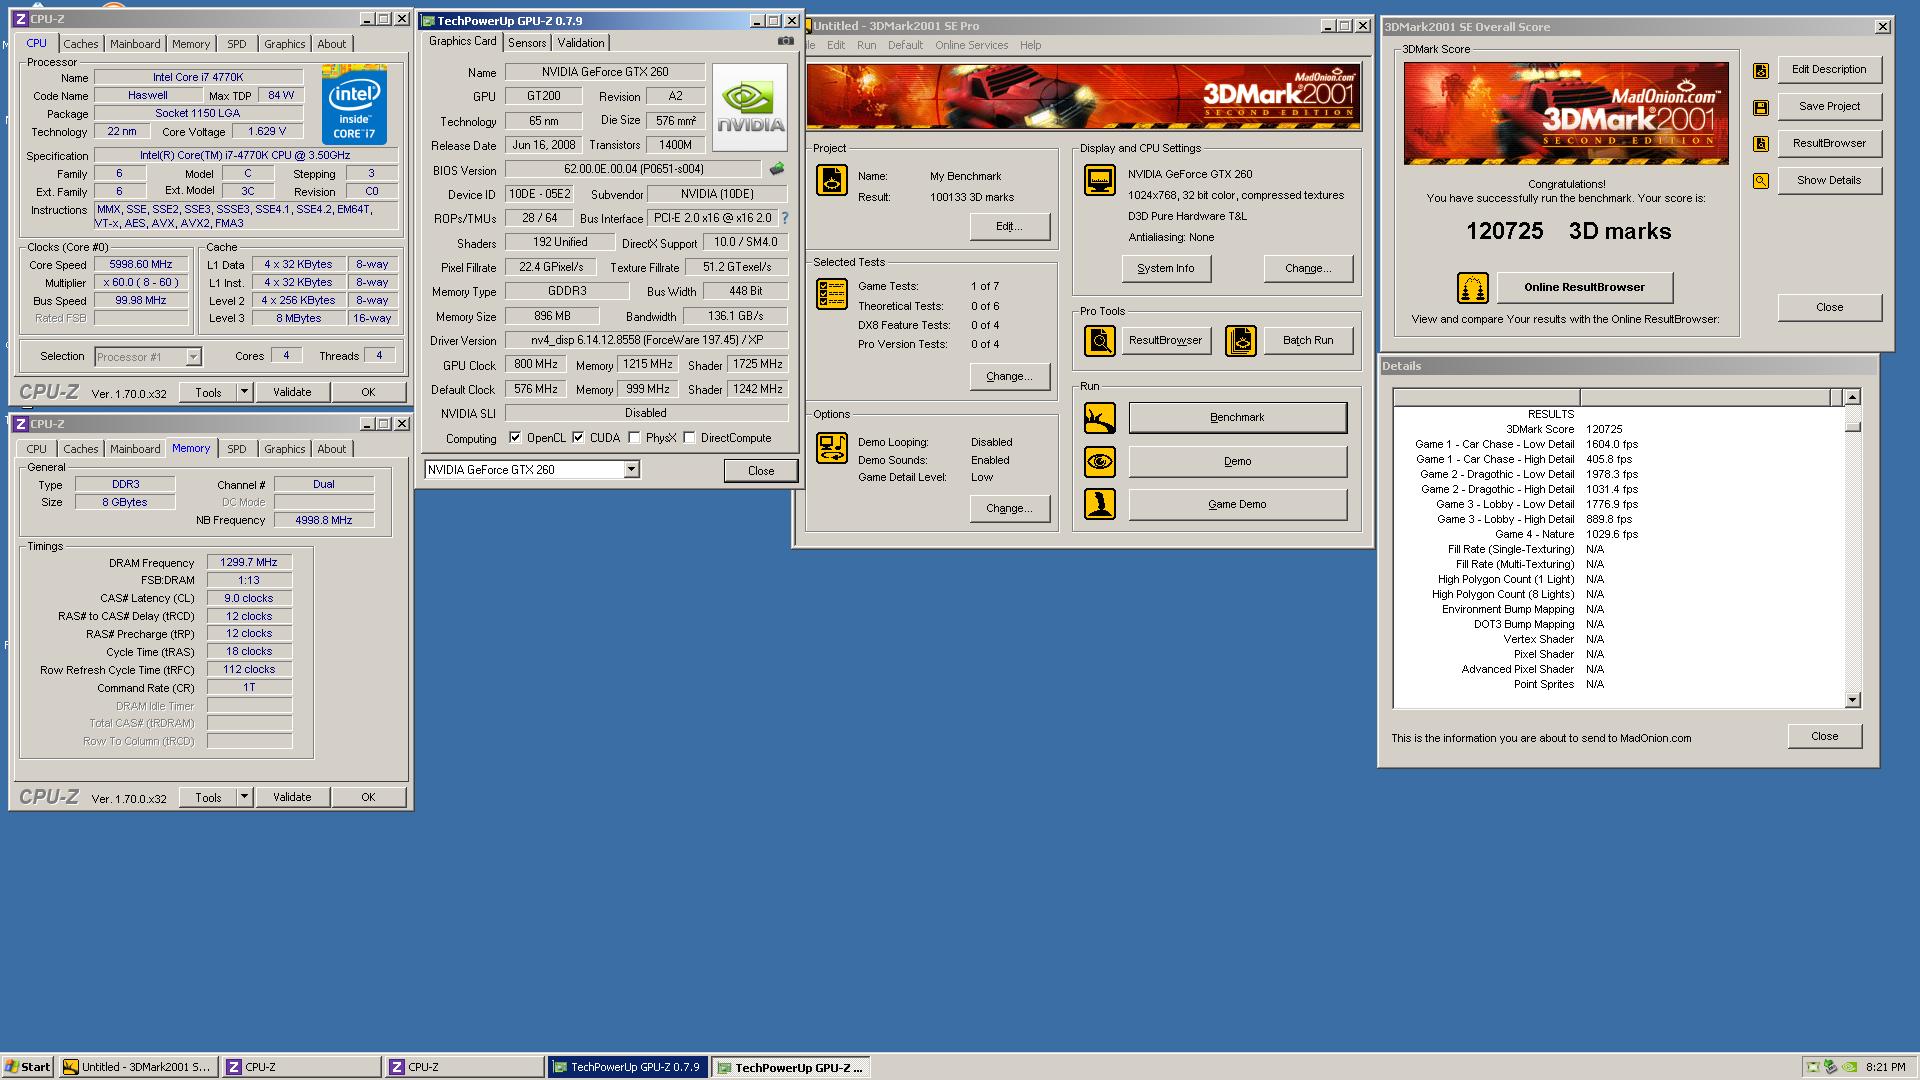Screen dimensions: 1920x1080
Task: Open the Validation tab in GPU-Z
Action: pos(581,42)
